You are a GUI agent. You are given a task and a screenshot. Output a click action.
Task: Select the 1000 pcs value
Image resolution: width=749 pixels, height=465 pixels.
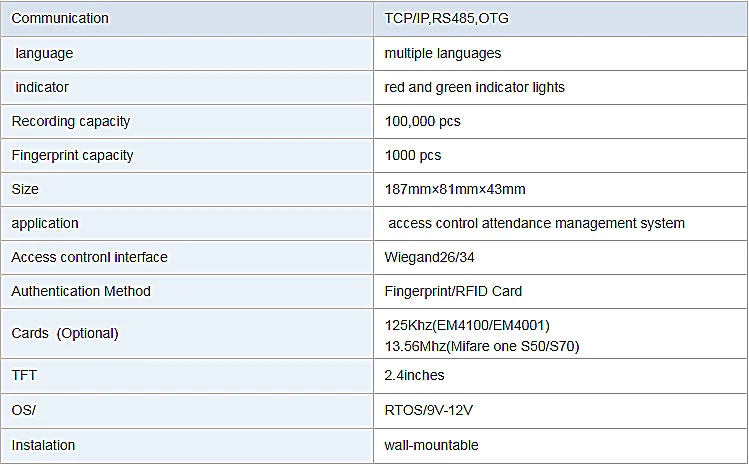pos(413,155)
